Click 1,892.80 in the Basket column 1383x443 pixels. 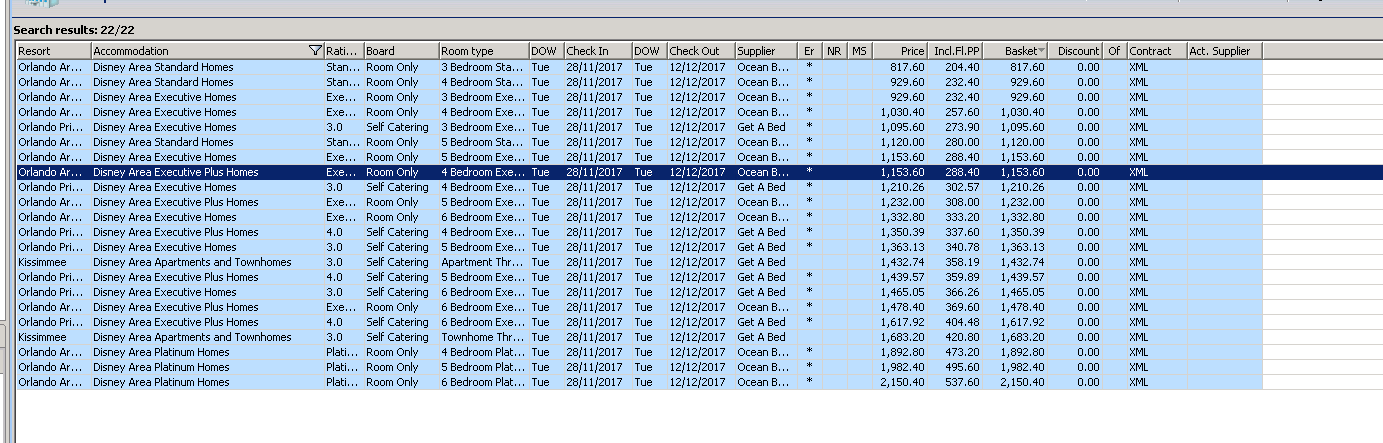click(1021, 352)
